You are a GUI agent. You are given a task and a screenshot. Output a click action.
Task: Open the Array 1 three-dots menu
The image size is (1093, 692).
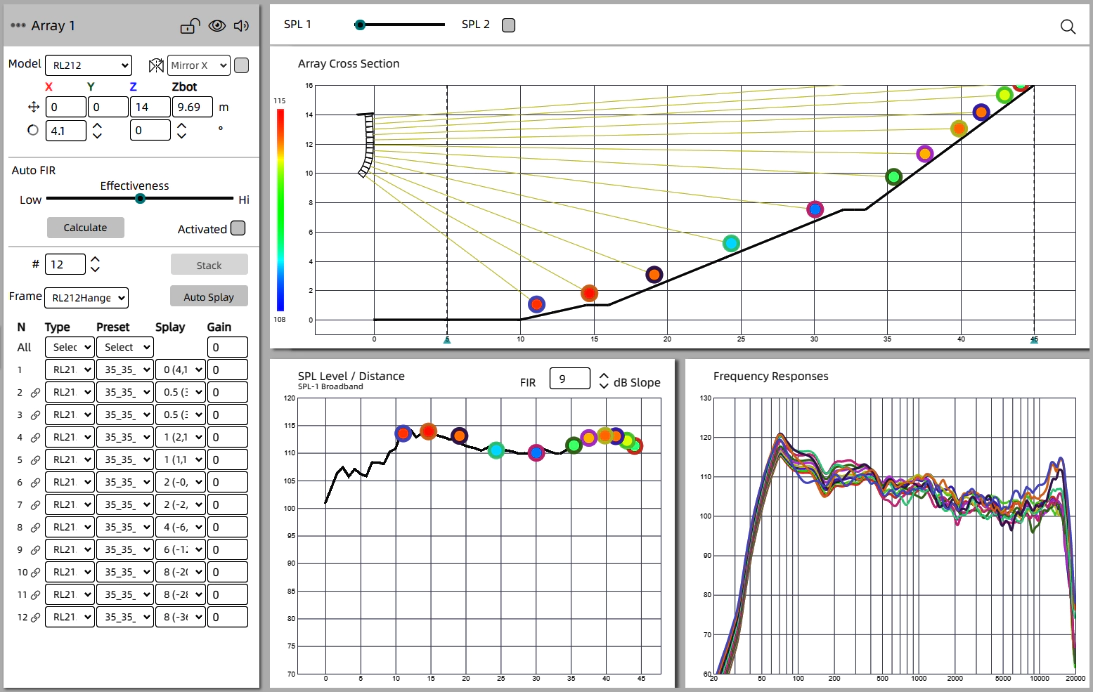coord(18,26)
